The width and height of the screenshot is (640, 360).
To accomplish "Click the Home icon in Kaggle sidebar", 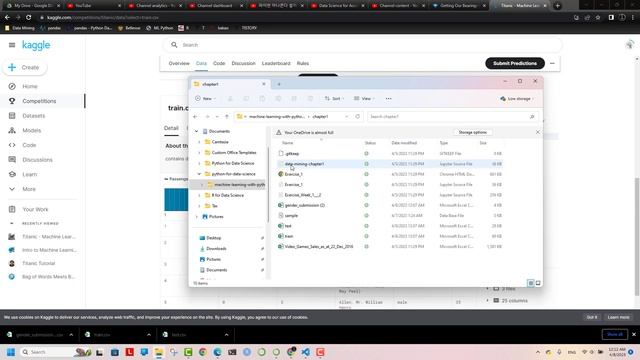I will tap(12, 87).
